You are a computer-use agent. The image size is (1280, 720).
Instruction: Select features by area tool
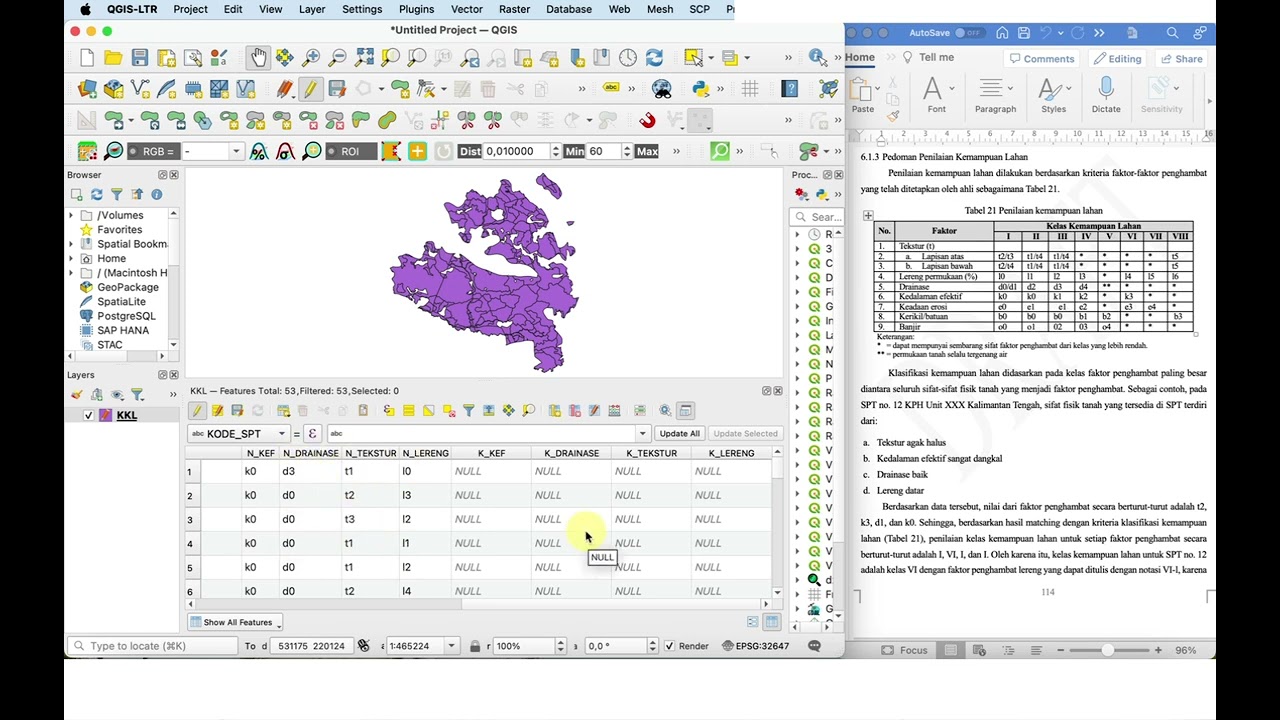[x=693, y=58]
